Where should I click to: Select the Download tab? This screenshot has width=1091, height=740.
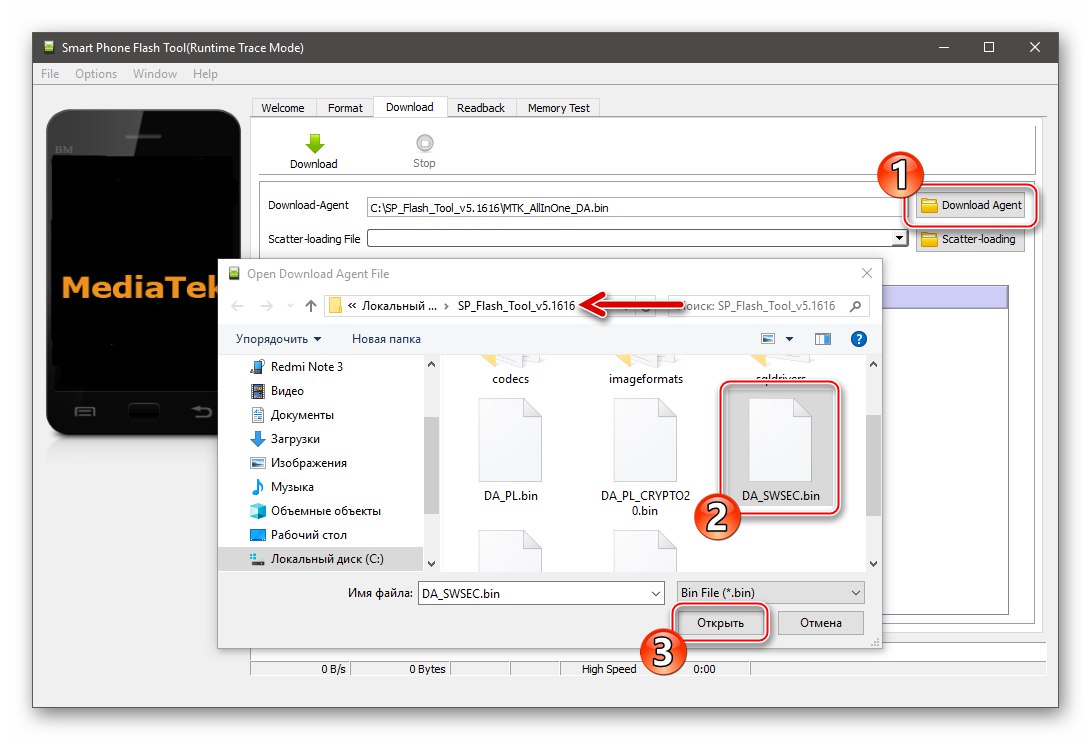410,107
